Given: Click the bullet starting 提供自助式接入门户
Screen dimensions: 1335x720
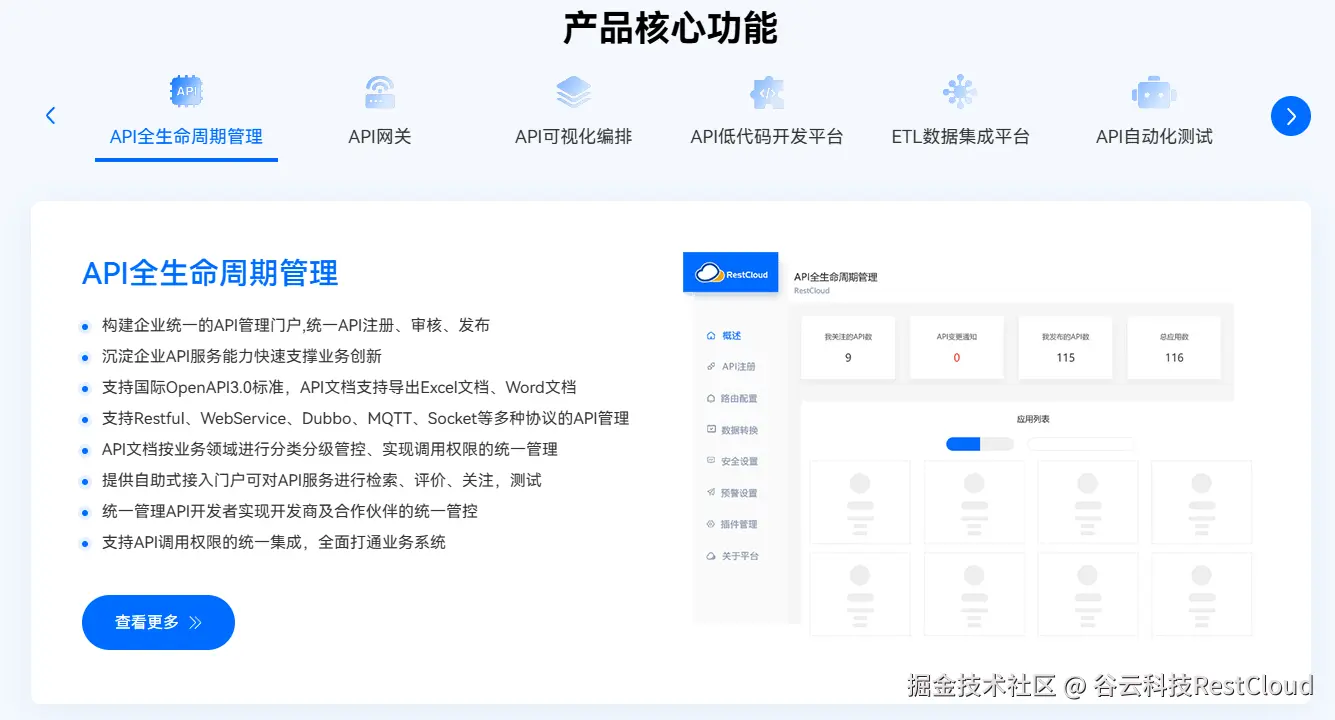Looking at the screenshot, I should point(322,480).
